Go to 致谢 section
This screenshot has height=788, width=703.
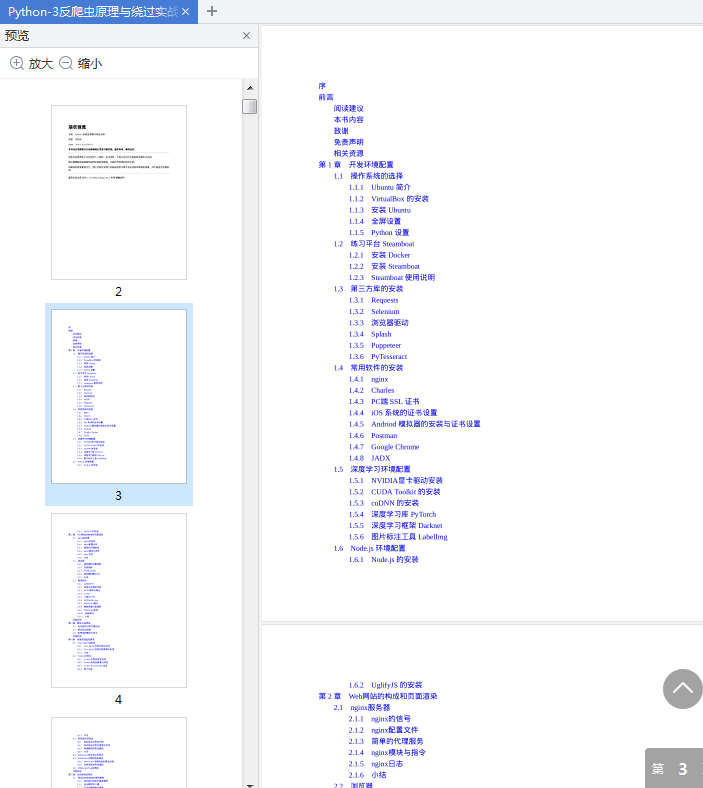[x=341, y=131]
